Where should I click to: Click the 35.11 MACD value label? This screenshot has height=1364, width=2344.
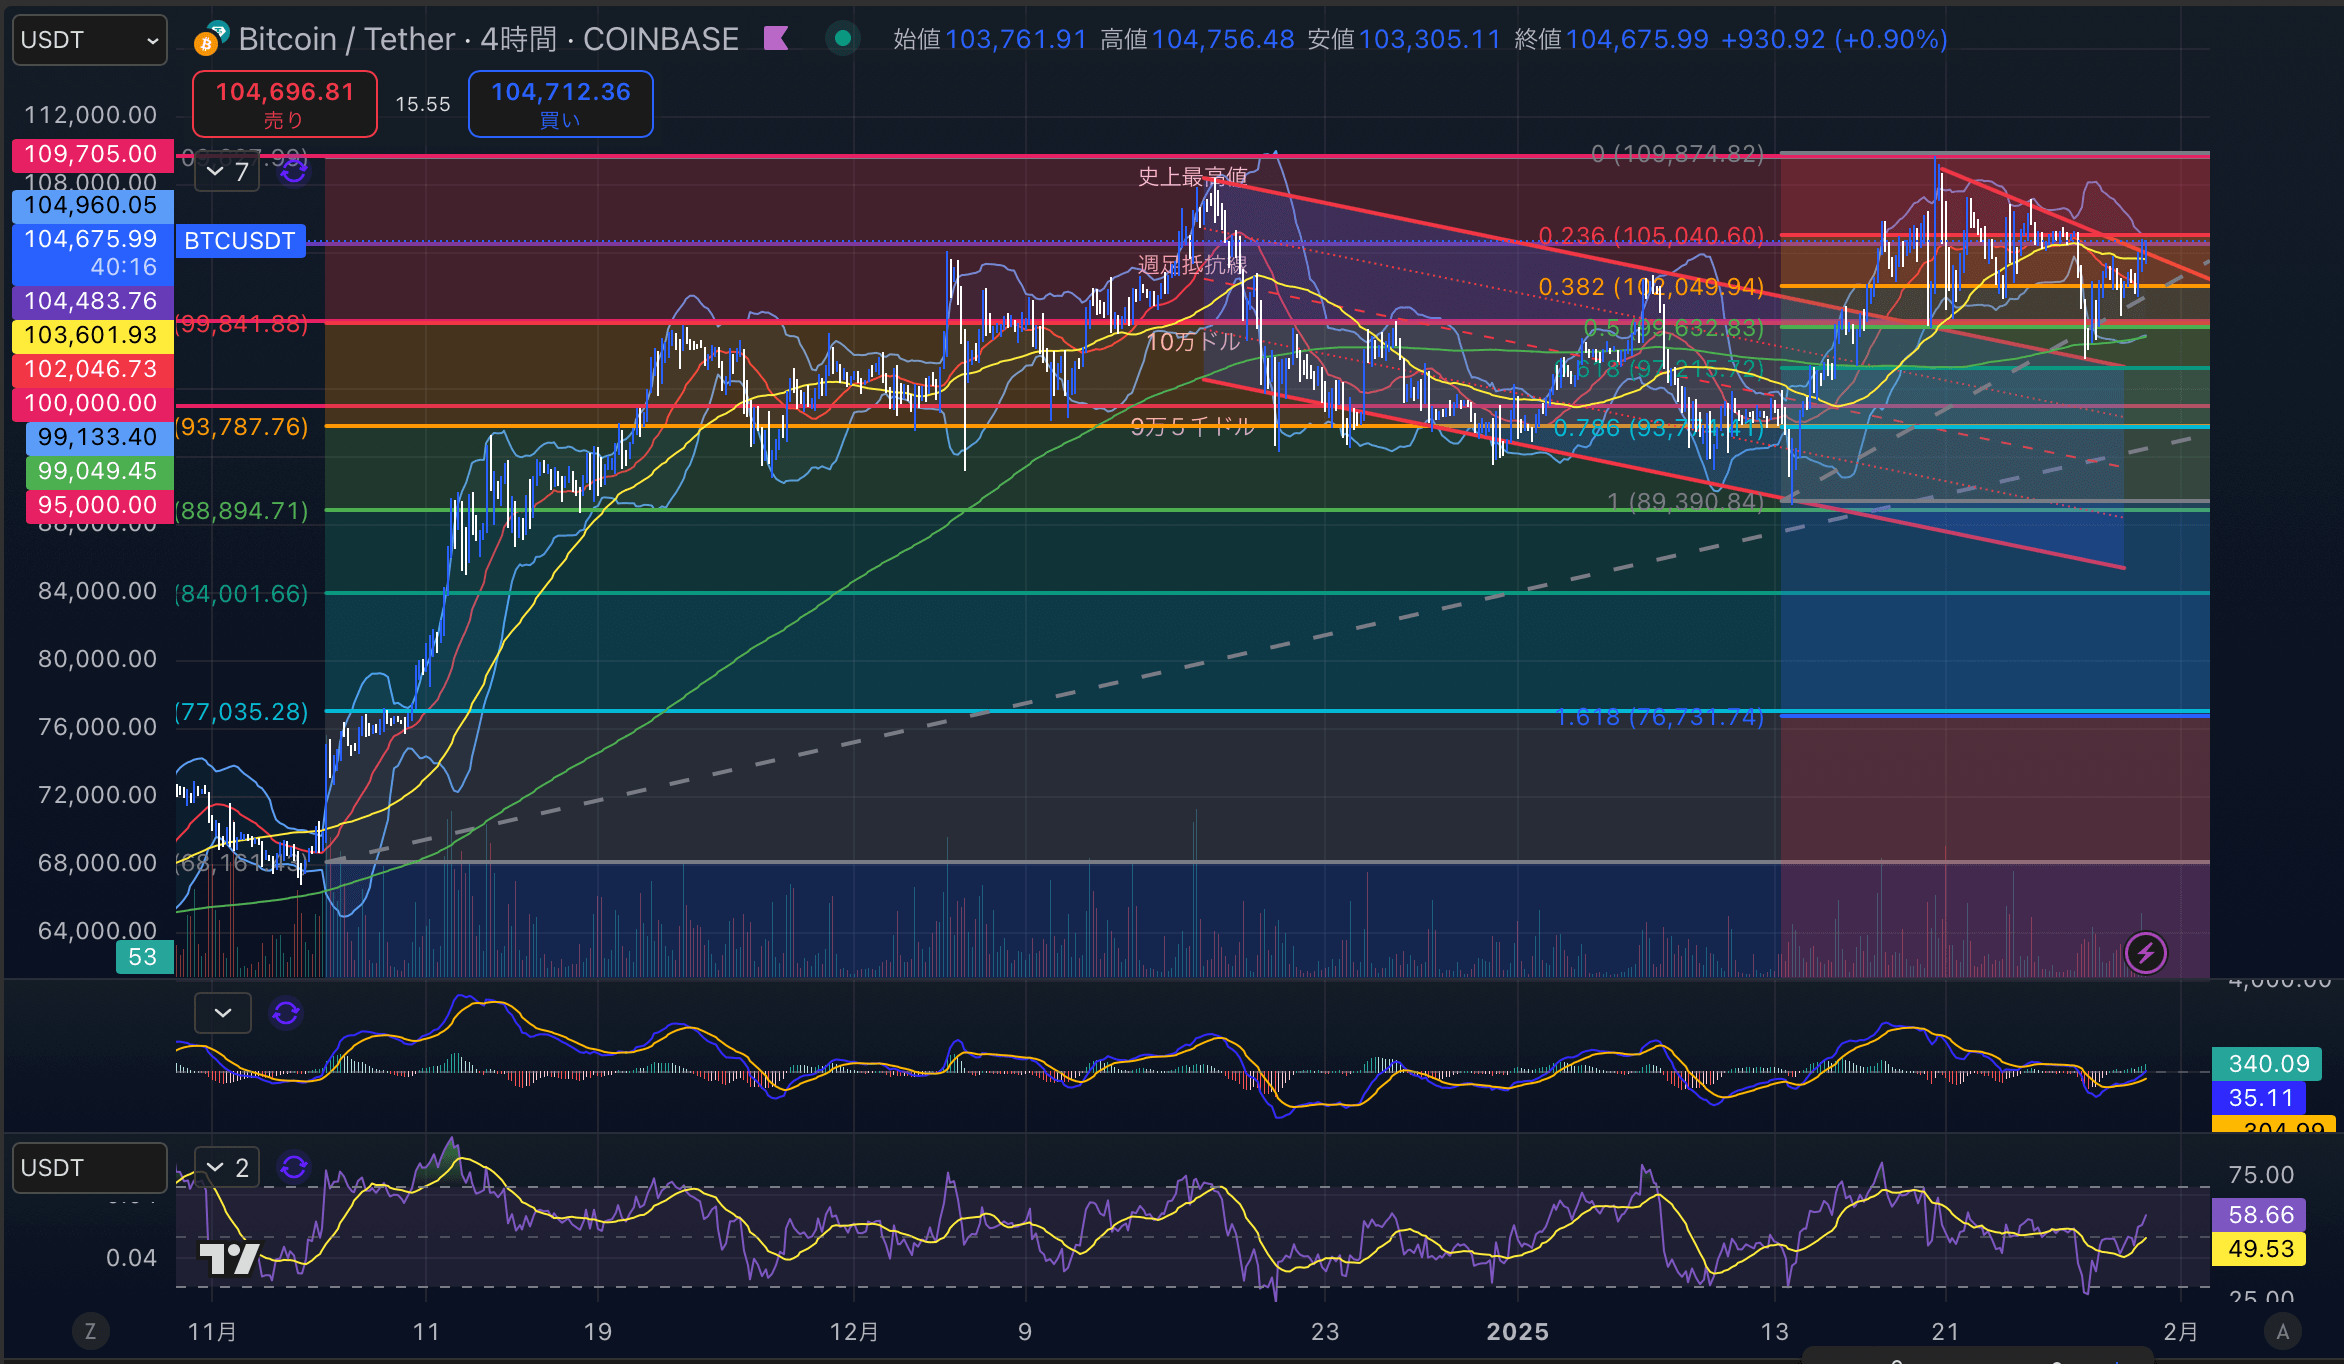click(x=2260, y=1098)
